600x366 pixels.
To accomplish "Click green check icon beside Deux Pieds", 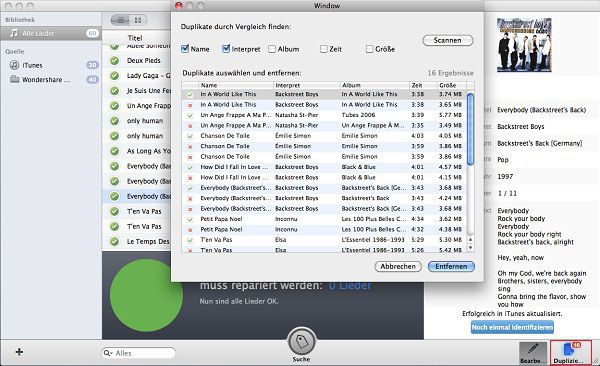I will pyautogui.click(x=114, y=60).
